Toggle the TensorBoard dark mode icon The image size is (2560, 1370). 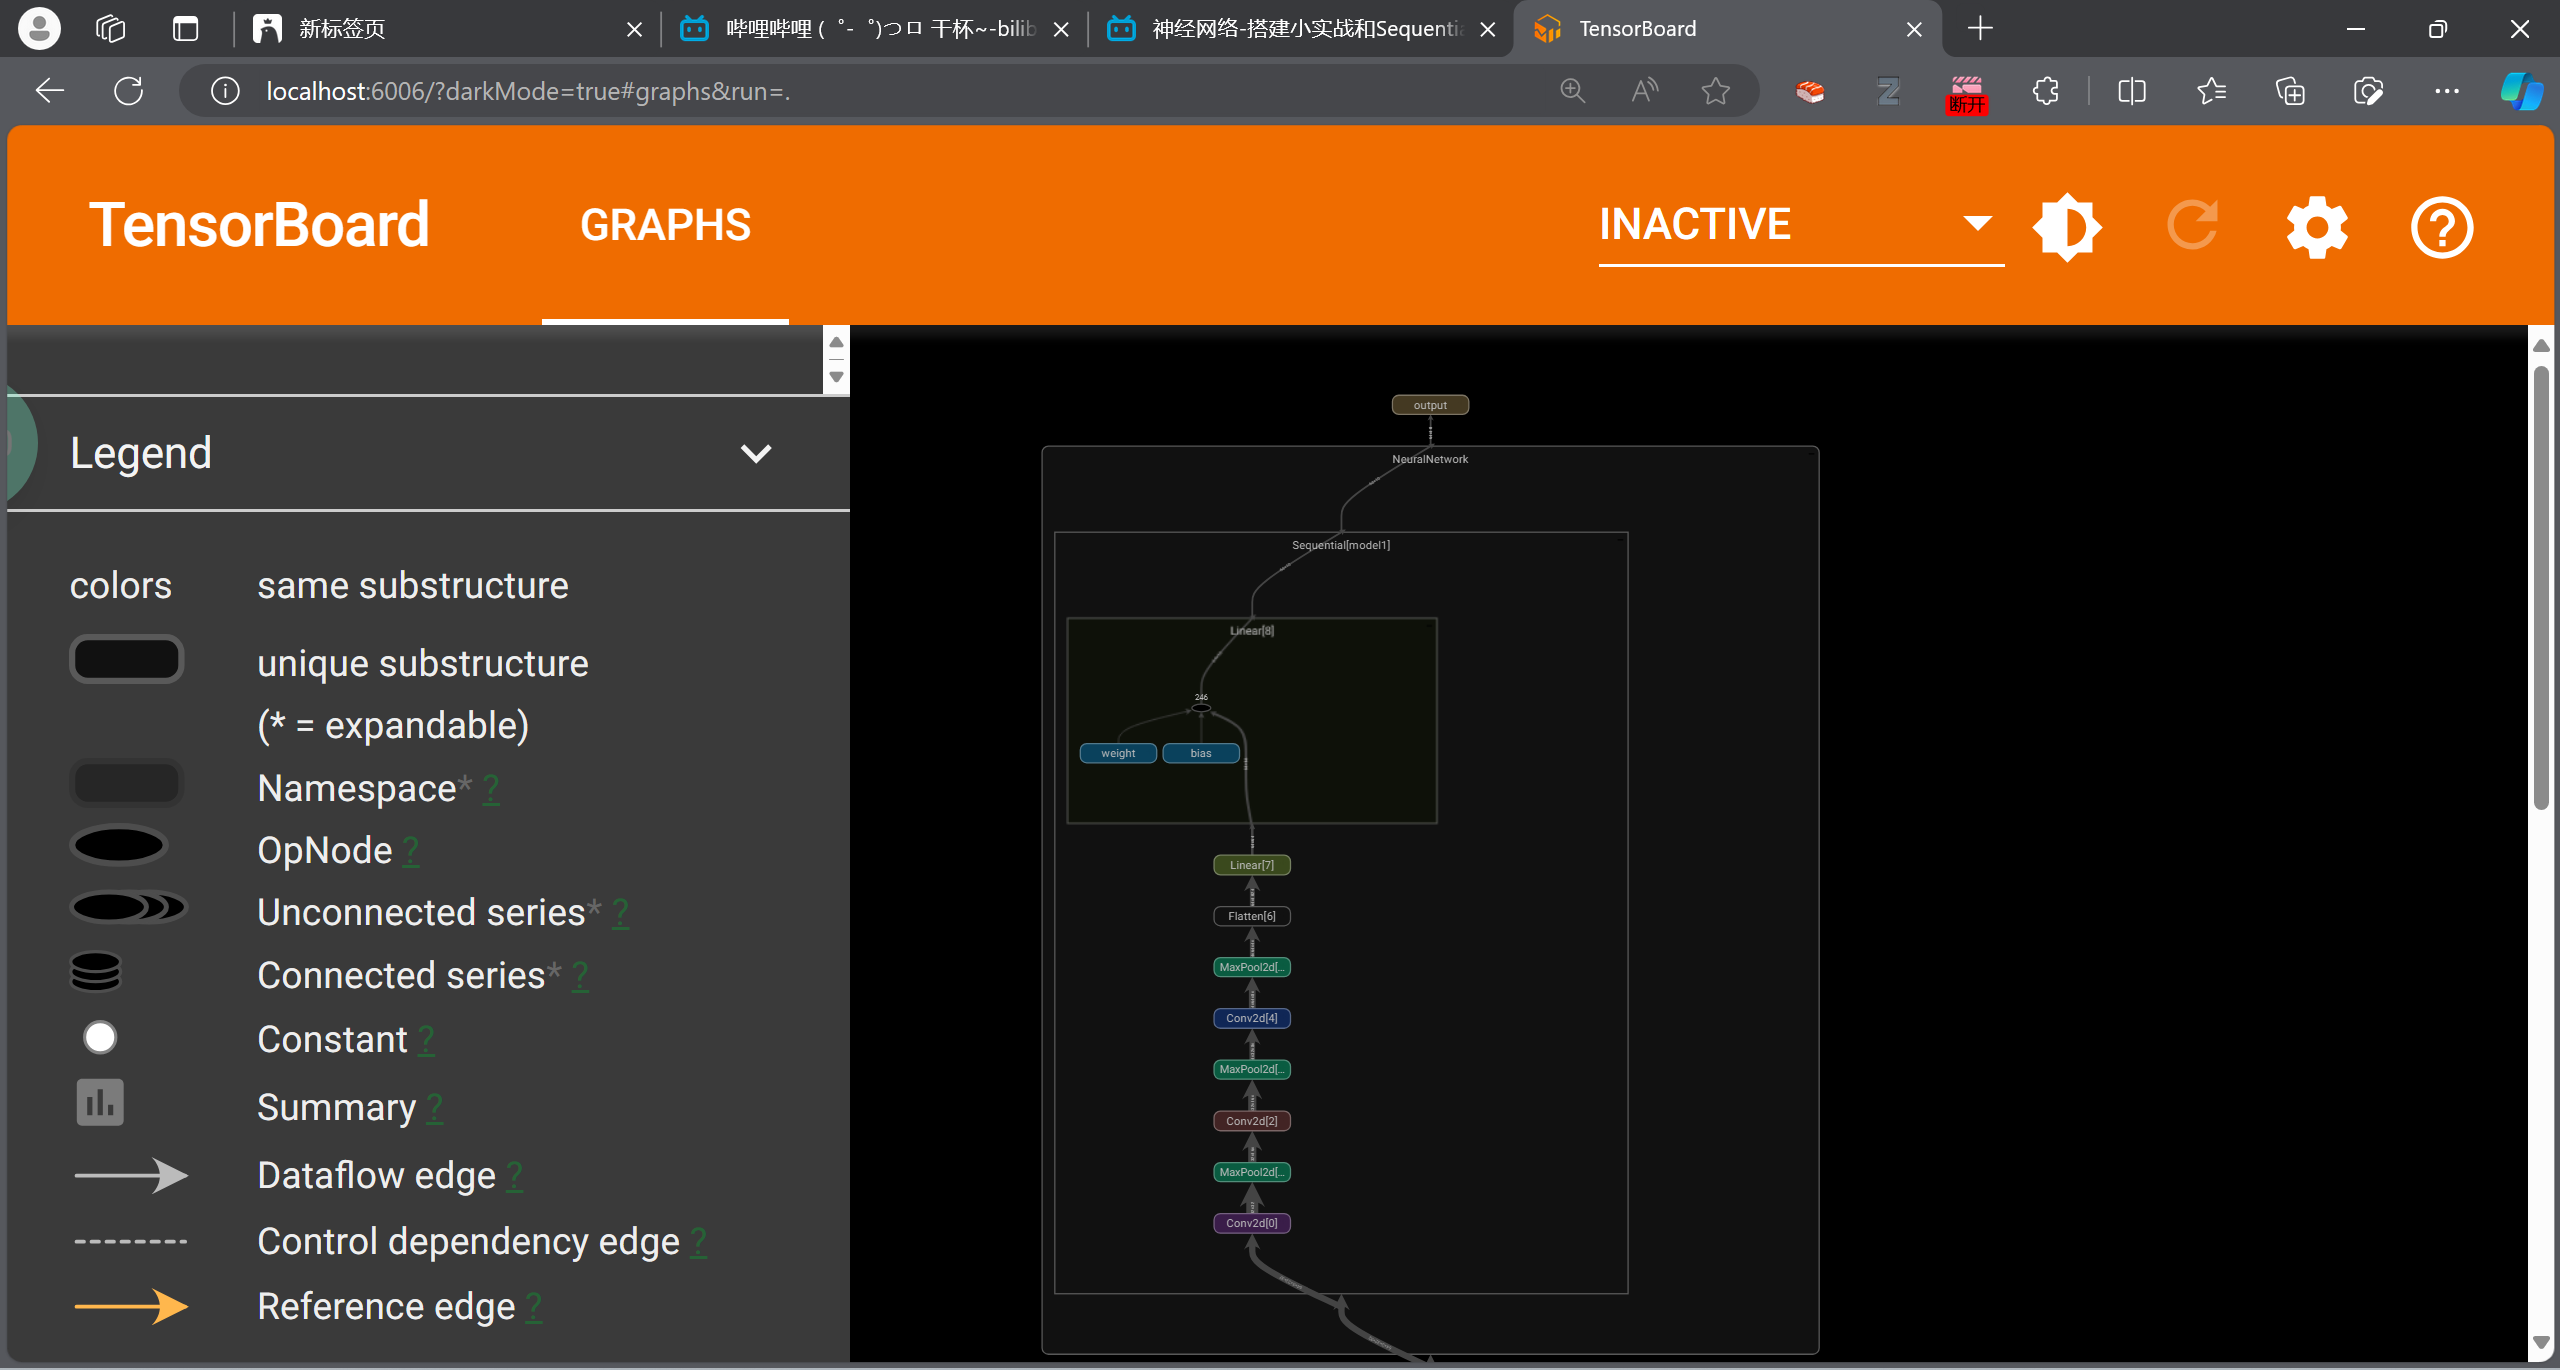click(2067, 227)
